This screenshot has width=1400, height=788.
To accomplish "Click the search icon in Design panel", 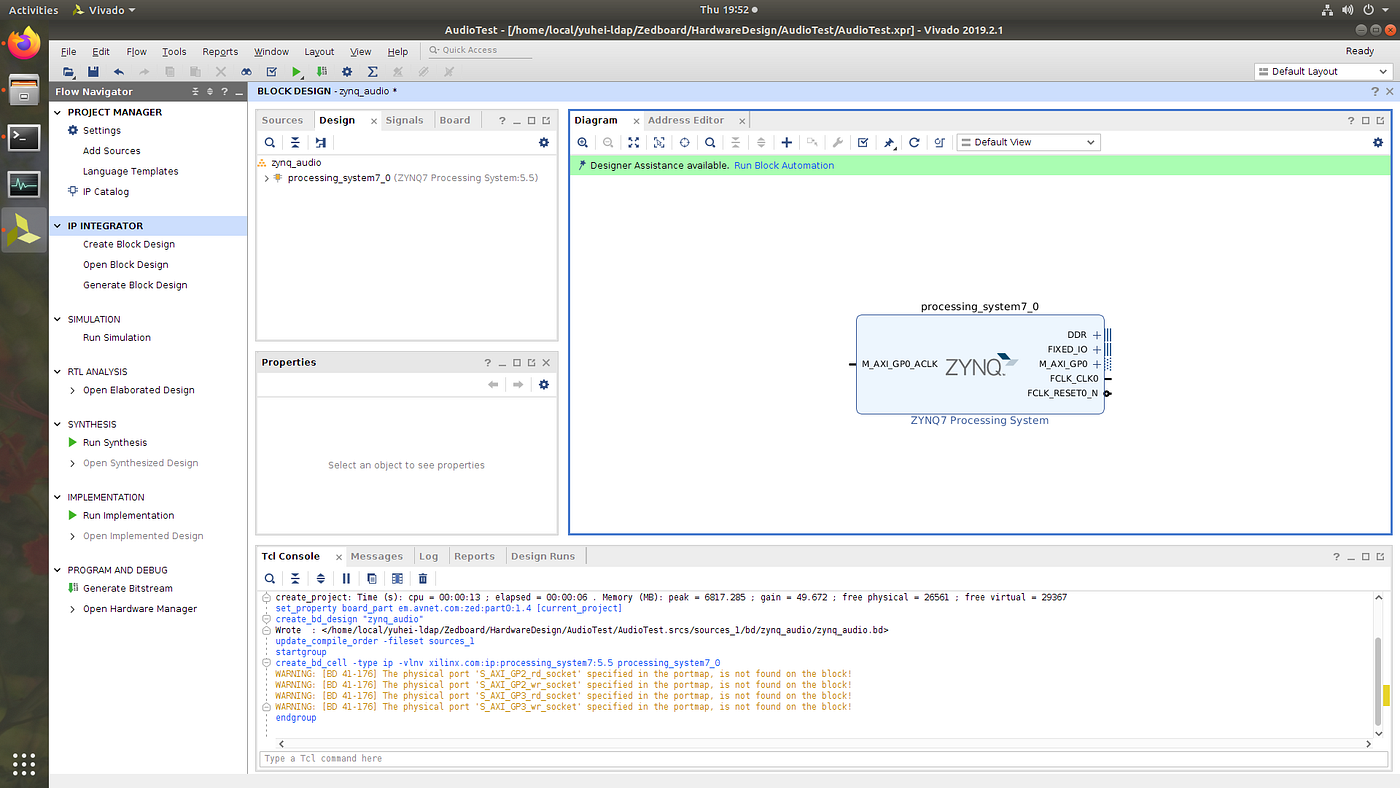I will [270, 143].
